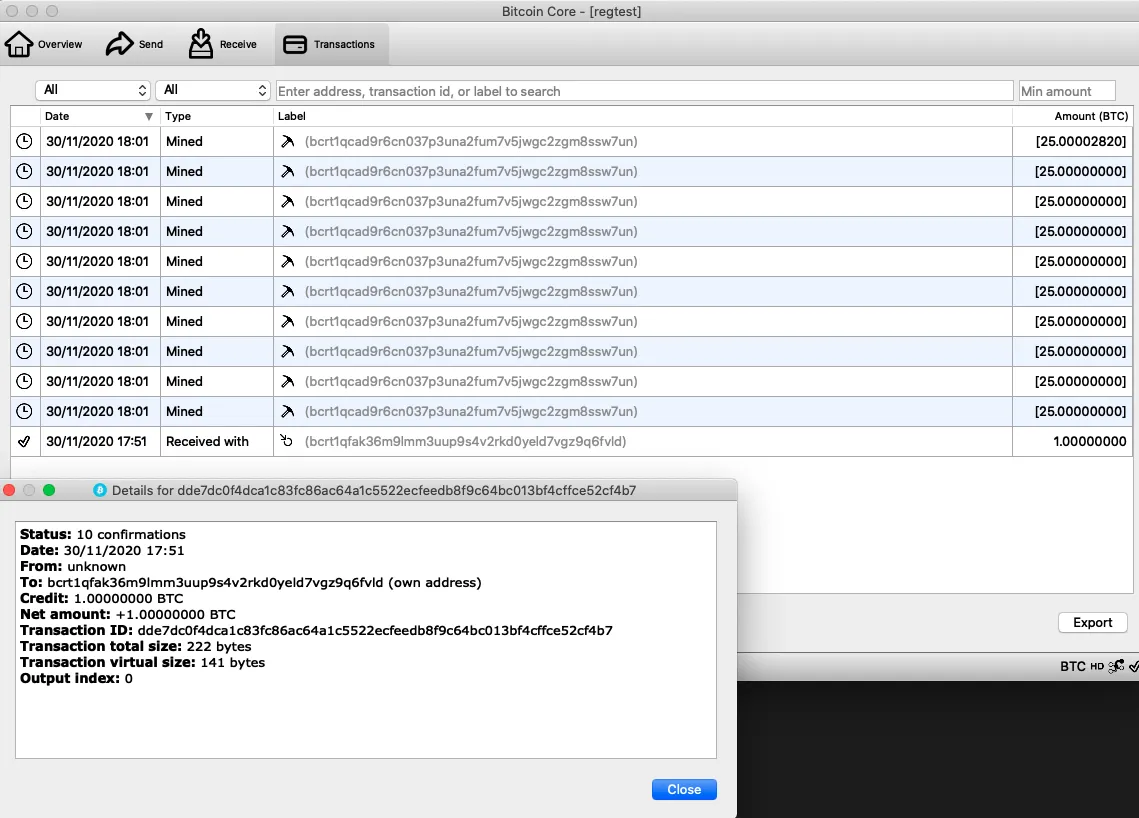Switch to the Receive tab

coord(223,44)
